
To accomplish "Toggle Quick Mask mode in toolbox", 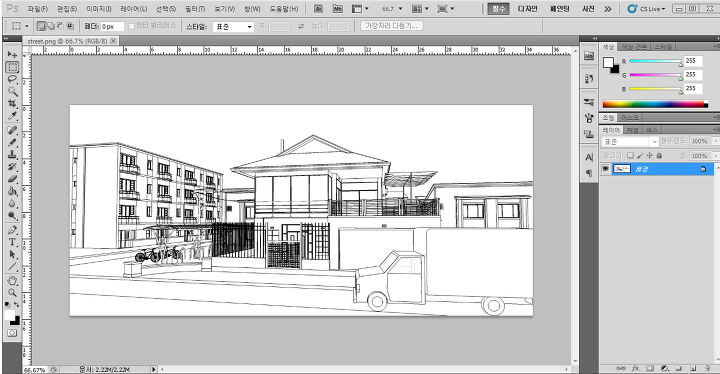I will tap(12, 333).
